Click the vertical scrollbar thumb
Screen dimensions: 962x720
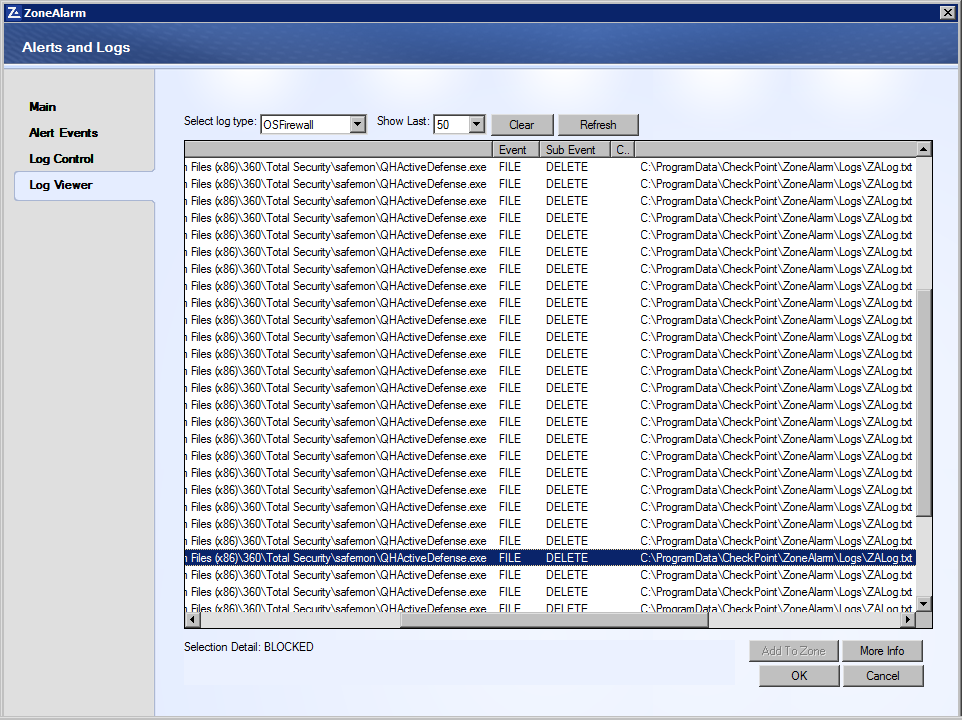[x=924, y=402]
